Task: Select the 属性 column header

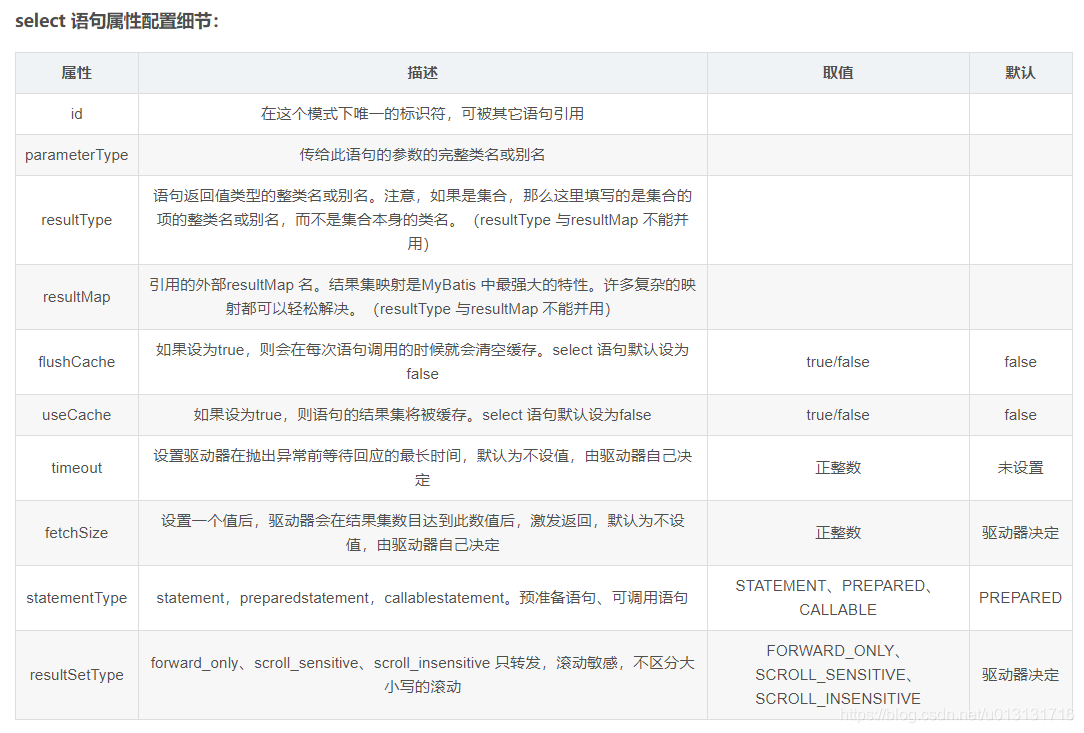Action: point(76,72)
